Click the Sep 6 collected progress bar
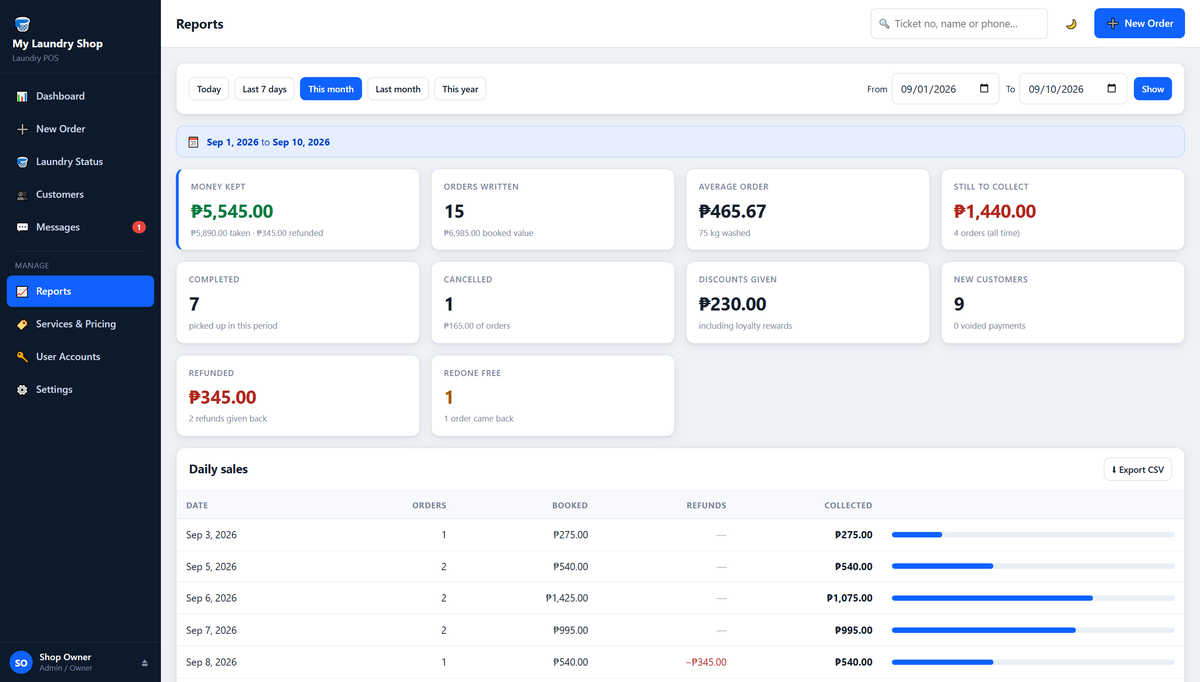This screenshot has height=682, width=1200. [1033, 598]
